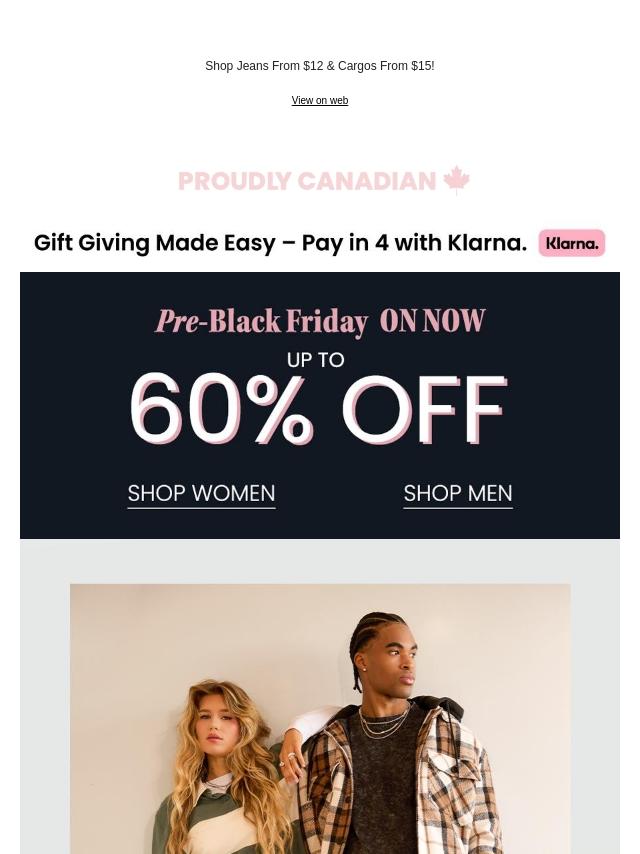Viewport: 640px width, 854px height.
Task: Click the red maple leaf icon
Action: coord(456,180)
